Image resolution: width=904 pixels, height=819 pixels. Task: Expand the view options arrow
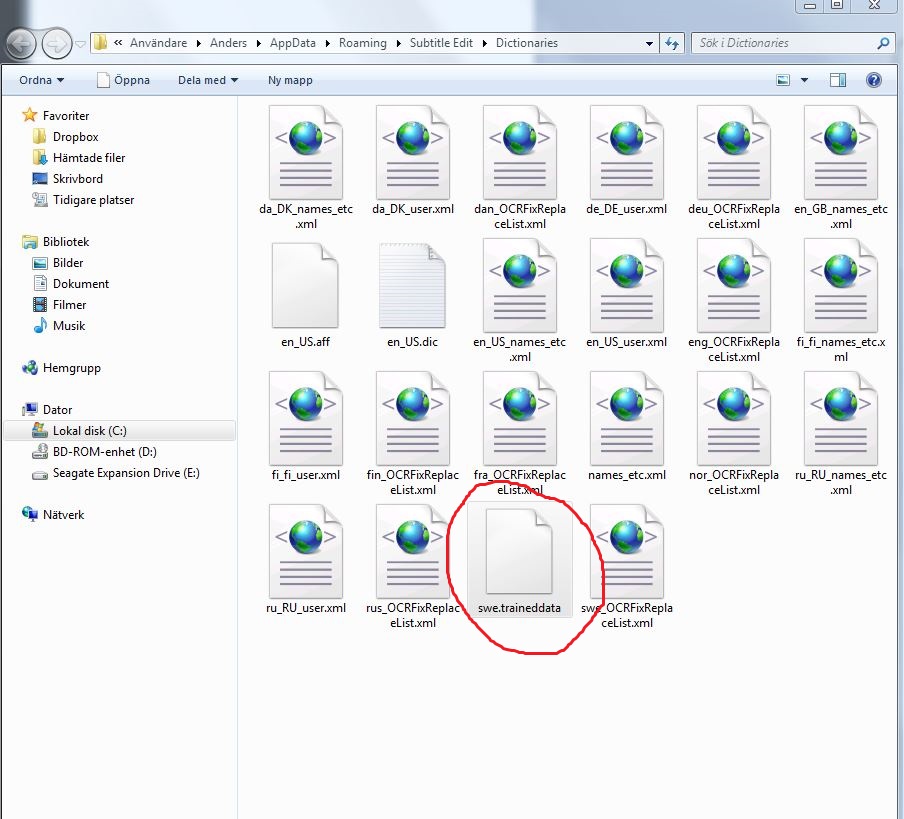click(x=804, y=80)
